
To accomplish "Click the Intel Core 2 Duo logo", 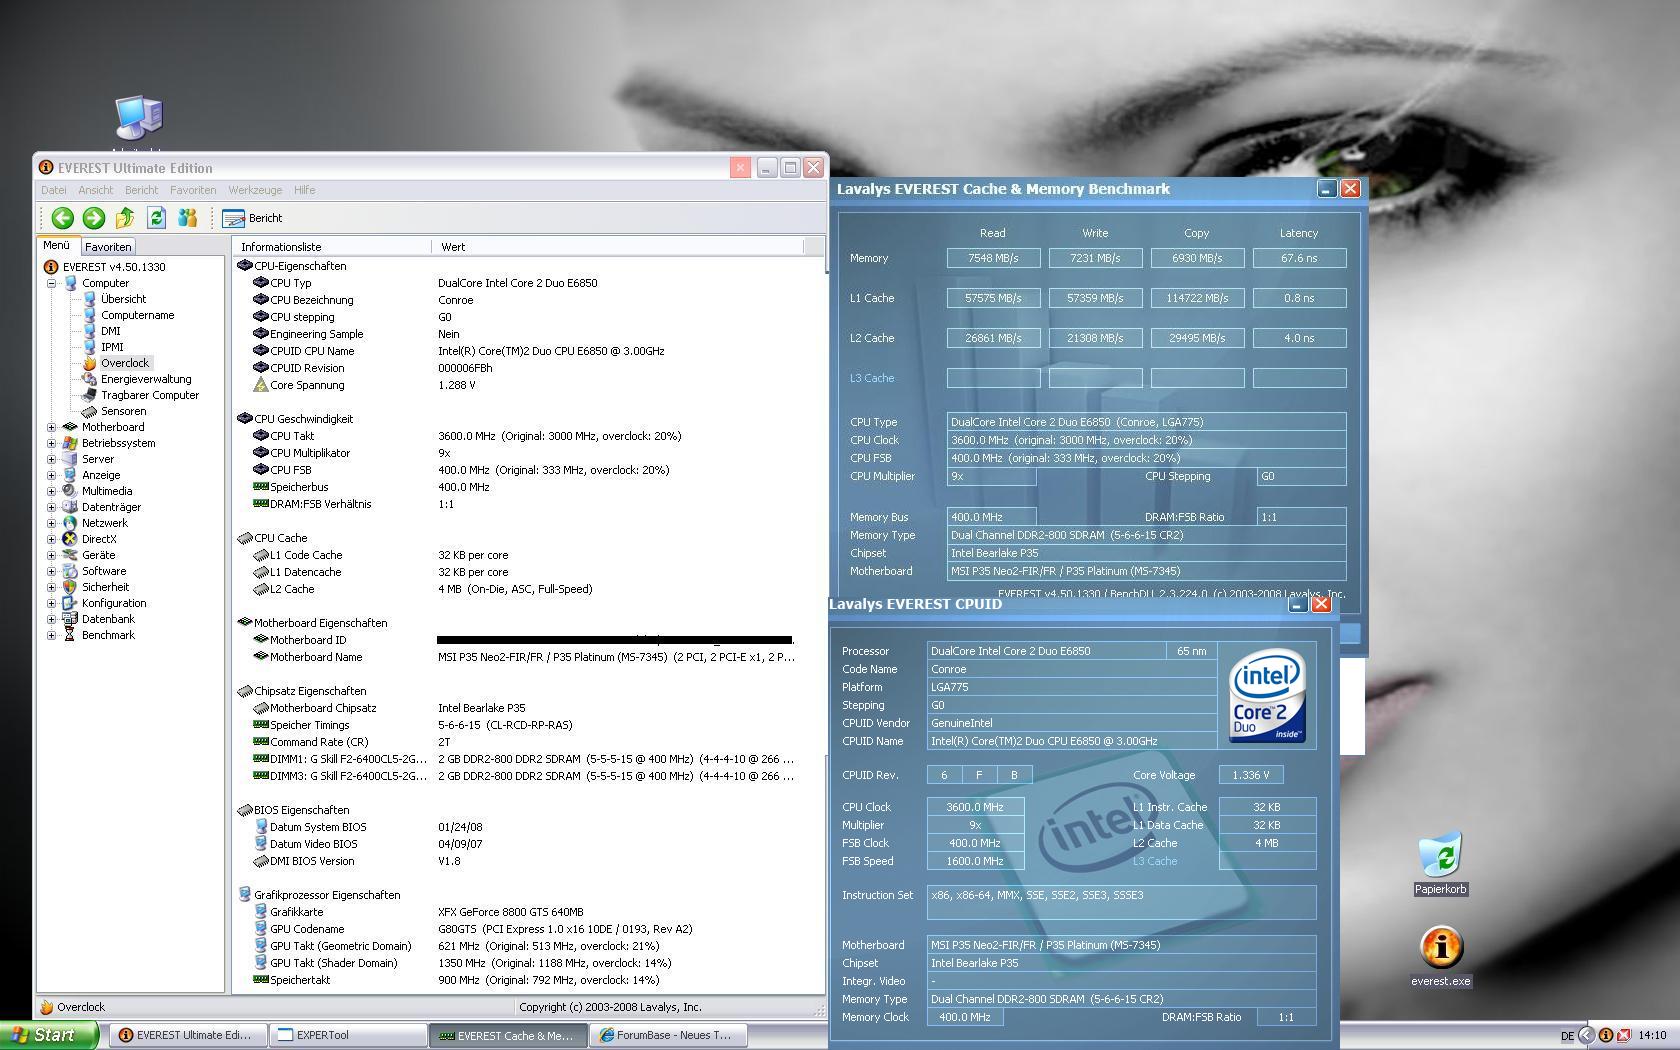I will 1267,694.
